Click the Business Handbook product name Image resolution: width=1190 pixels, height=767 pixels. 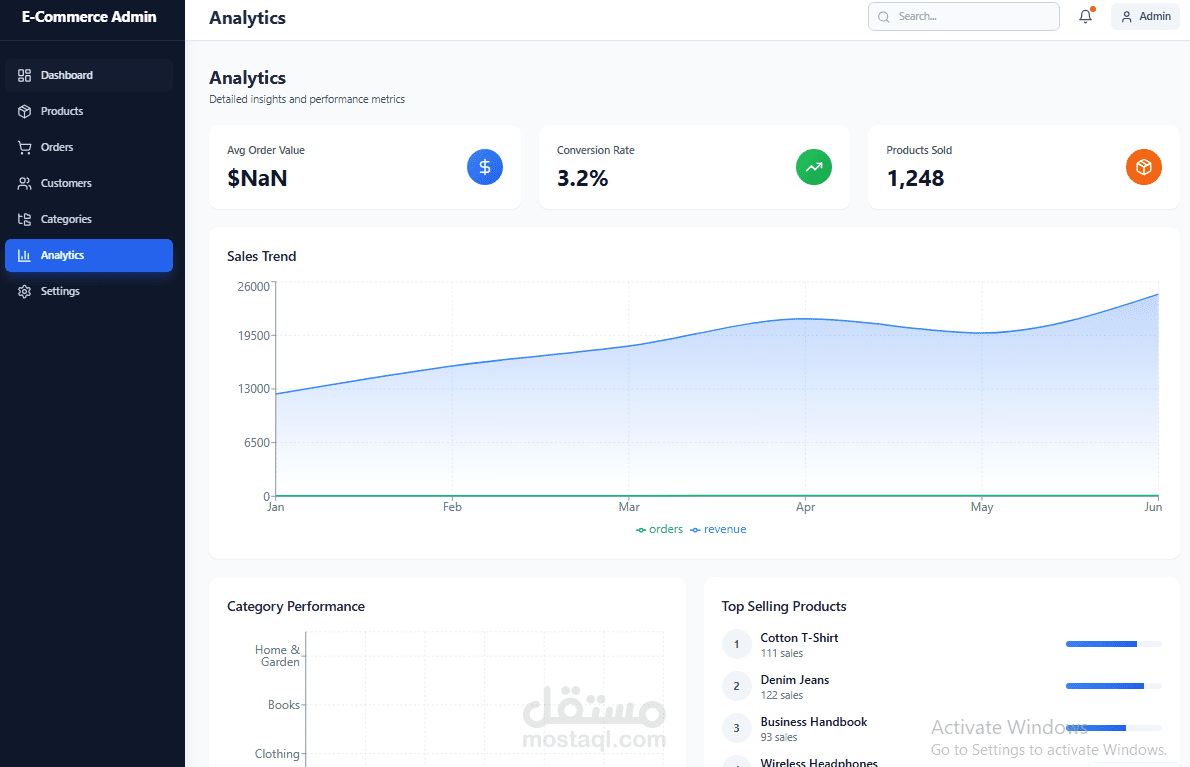tap(814, 722)
